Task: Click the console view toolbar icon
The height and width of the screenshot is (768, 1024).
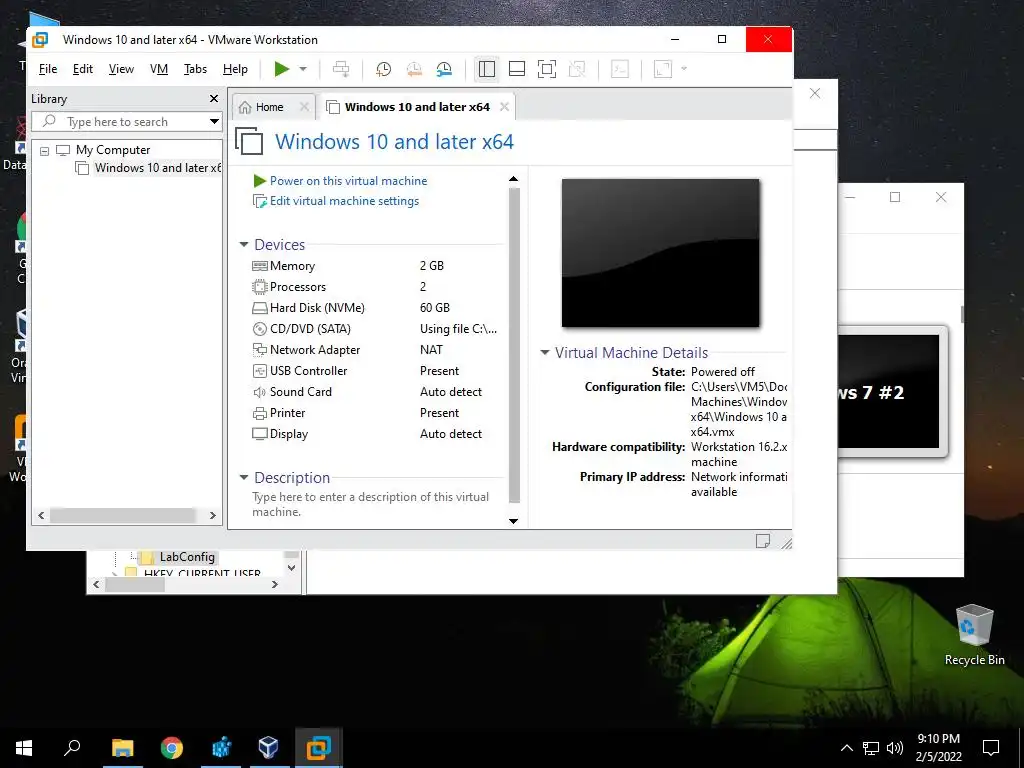Action: [620, 69]
